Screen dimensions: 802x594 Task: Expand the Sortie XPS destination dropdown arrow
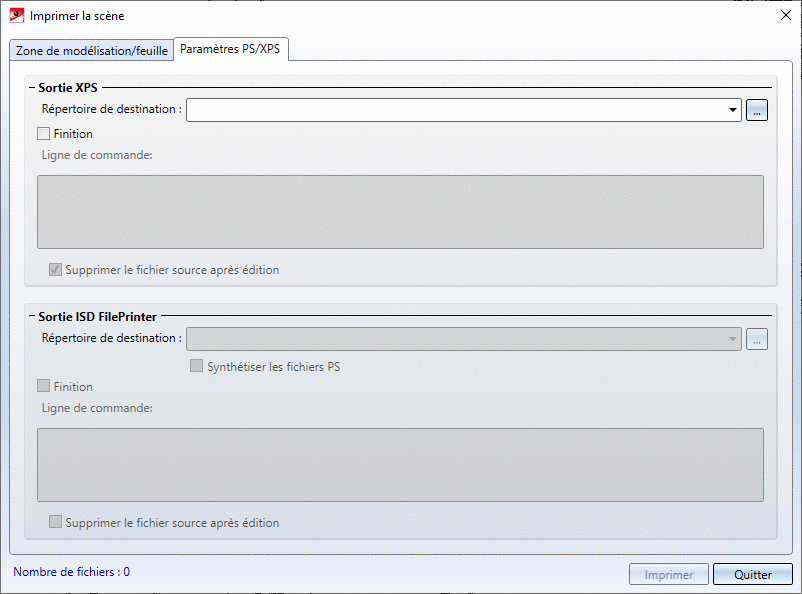pos(734,111)
